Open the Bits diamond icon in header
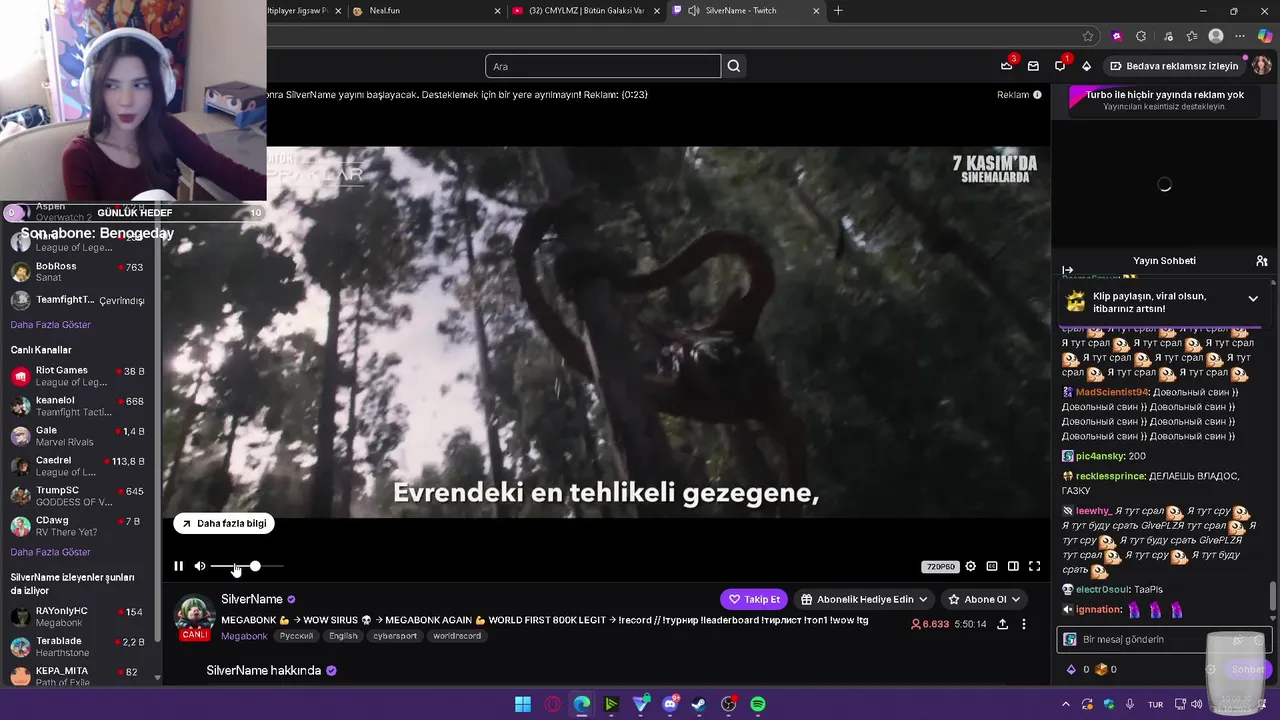This screenshot has height=720, width=1280. (x=1087, y=66)
